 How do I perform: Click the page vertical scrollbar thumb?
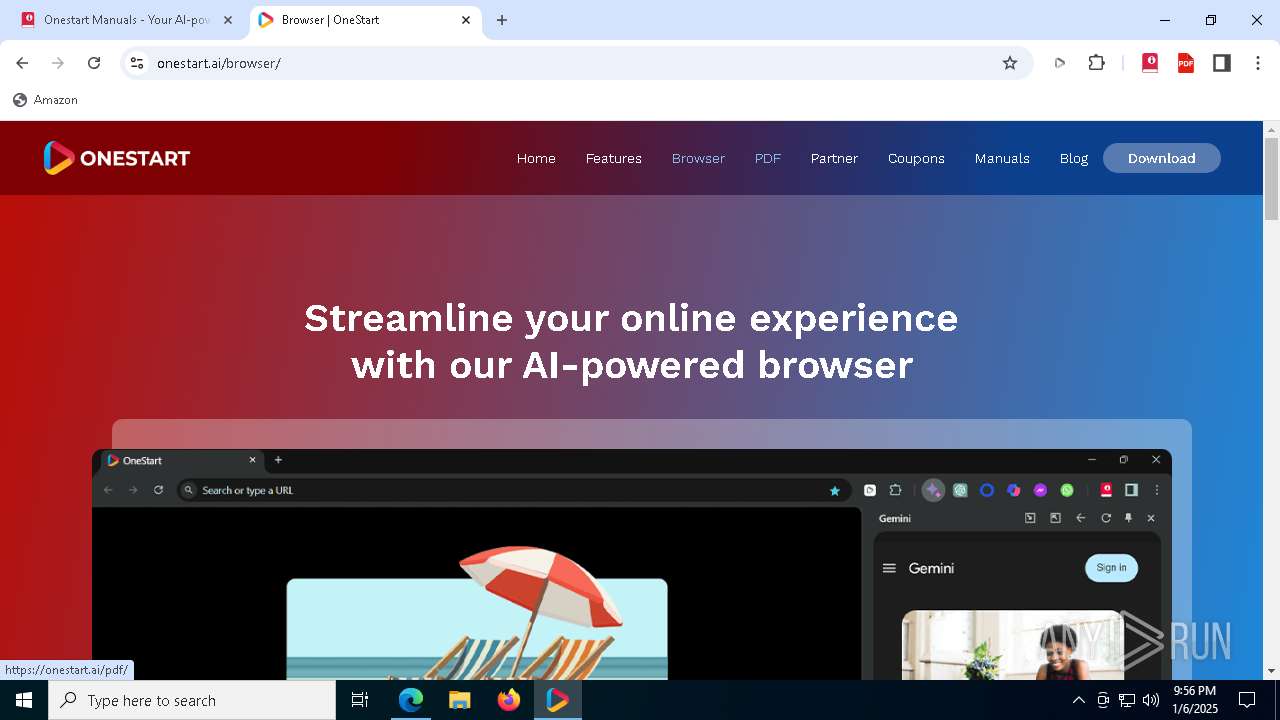tap(1272, 180)
